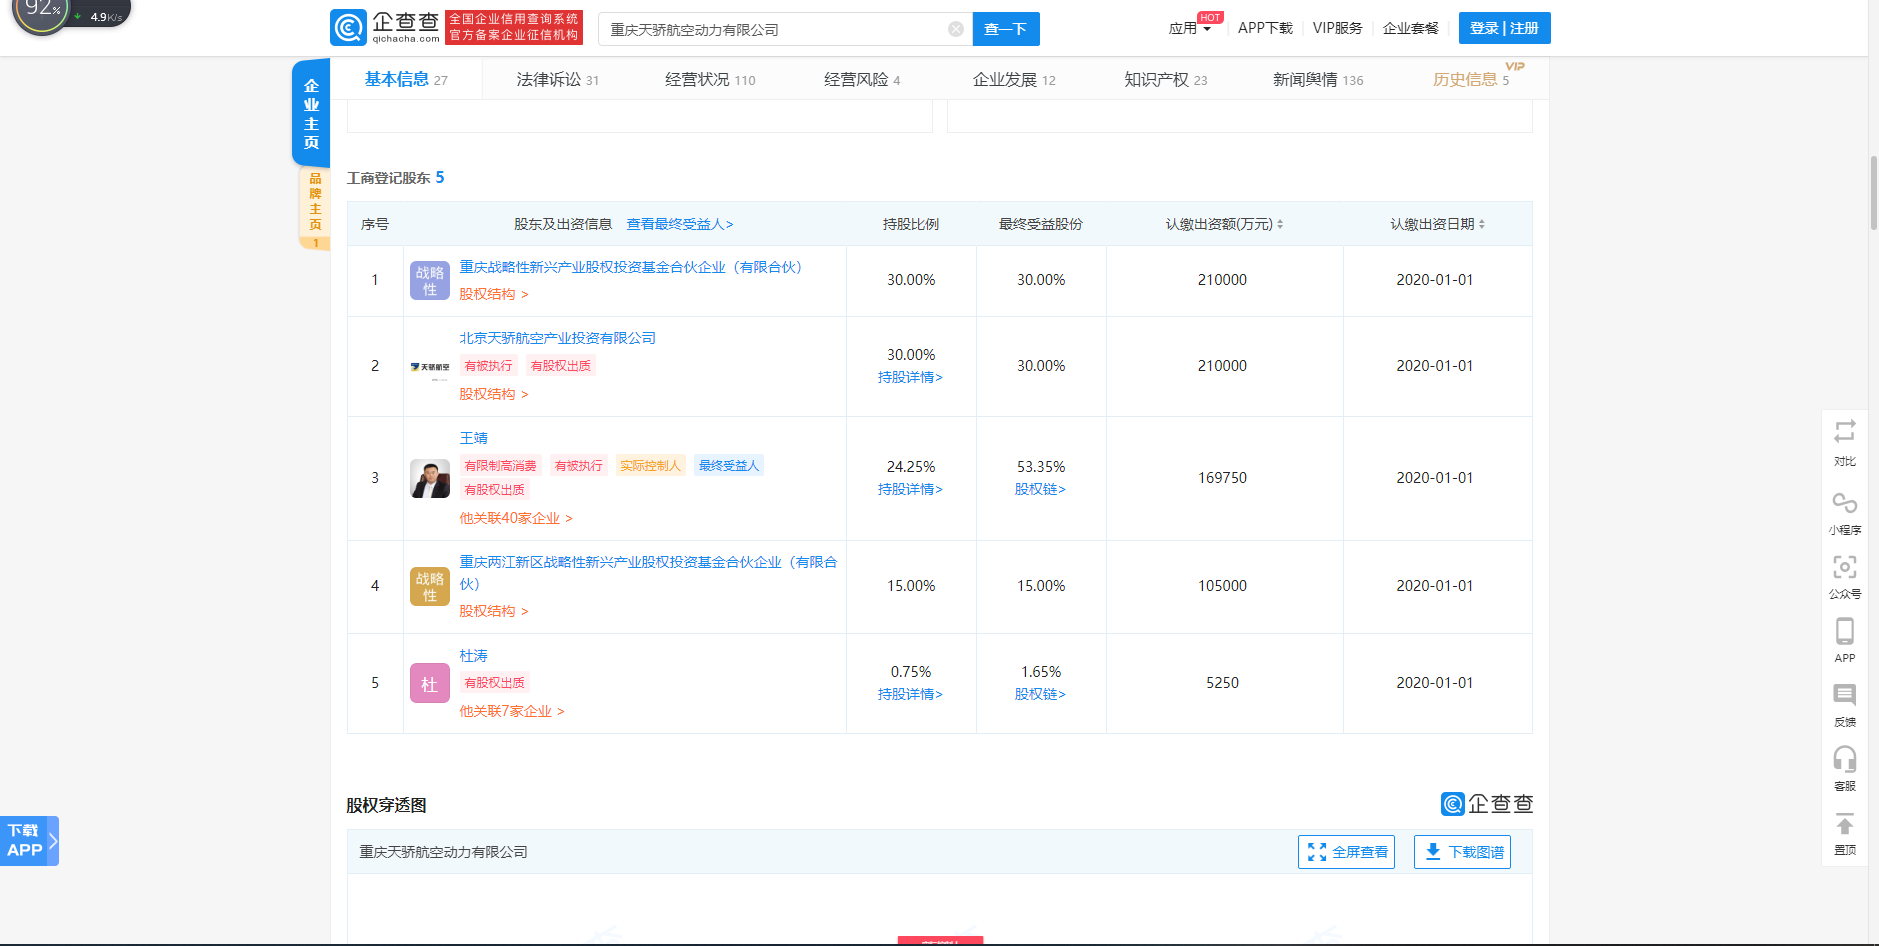Click the company name search input field
Screen dimensions: 1879x946
pyautogui.click(x=775, y=30)
